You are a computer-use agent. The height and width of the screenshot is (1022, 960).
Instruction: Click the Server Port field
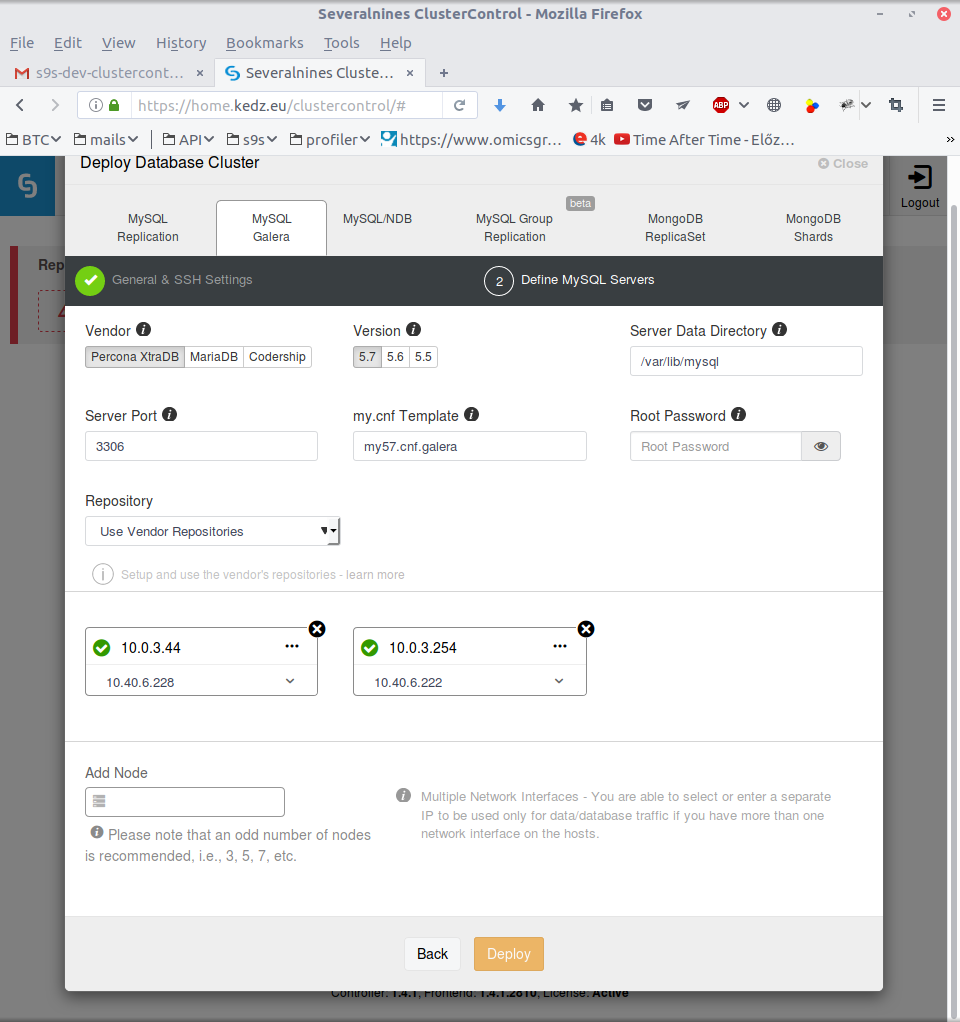click(201, 446)
